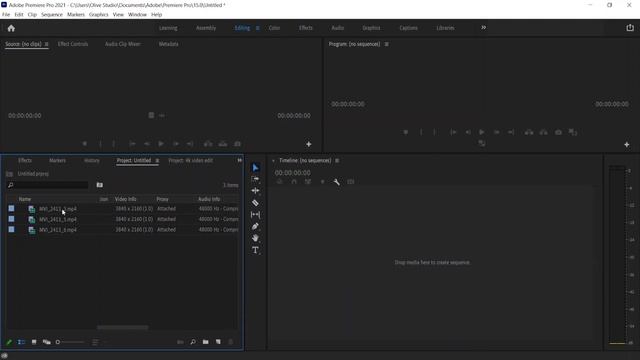The height and width of the screenshot is (360, 640).
Task: Select the Hand tool
Action: click(256, 238)
